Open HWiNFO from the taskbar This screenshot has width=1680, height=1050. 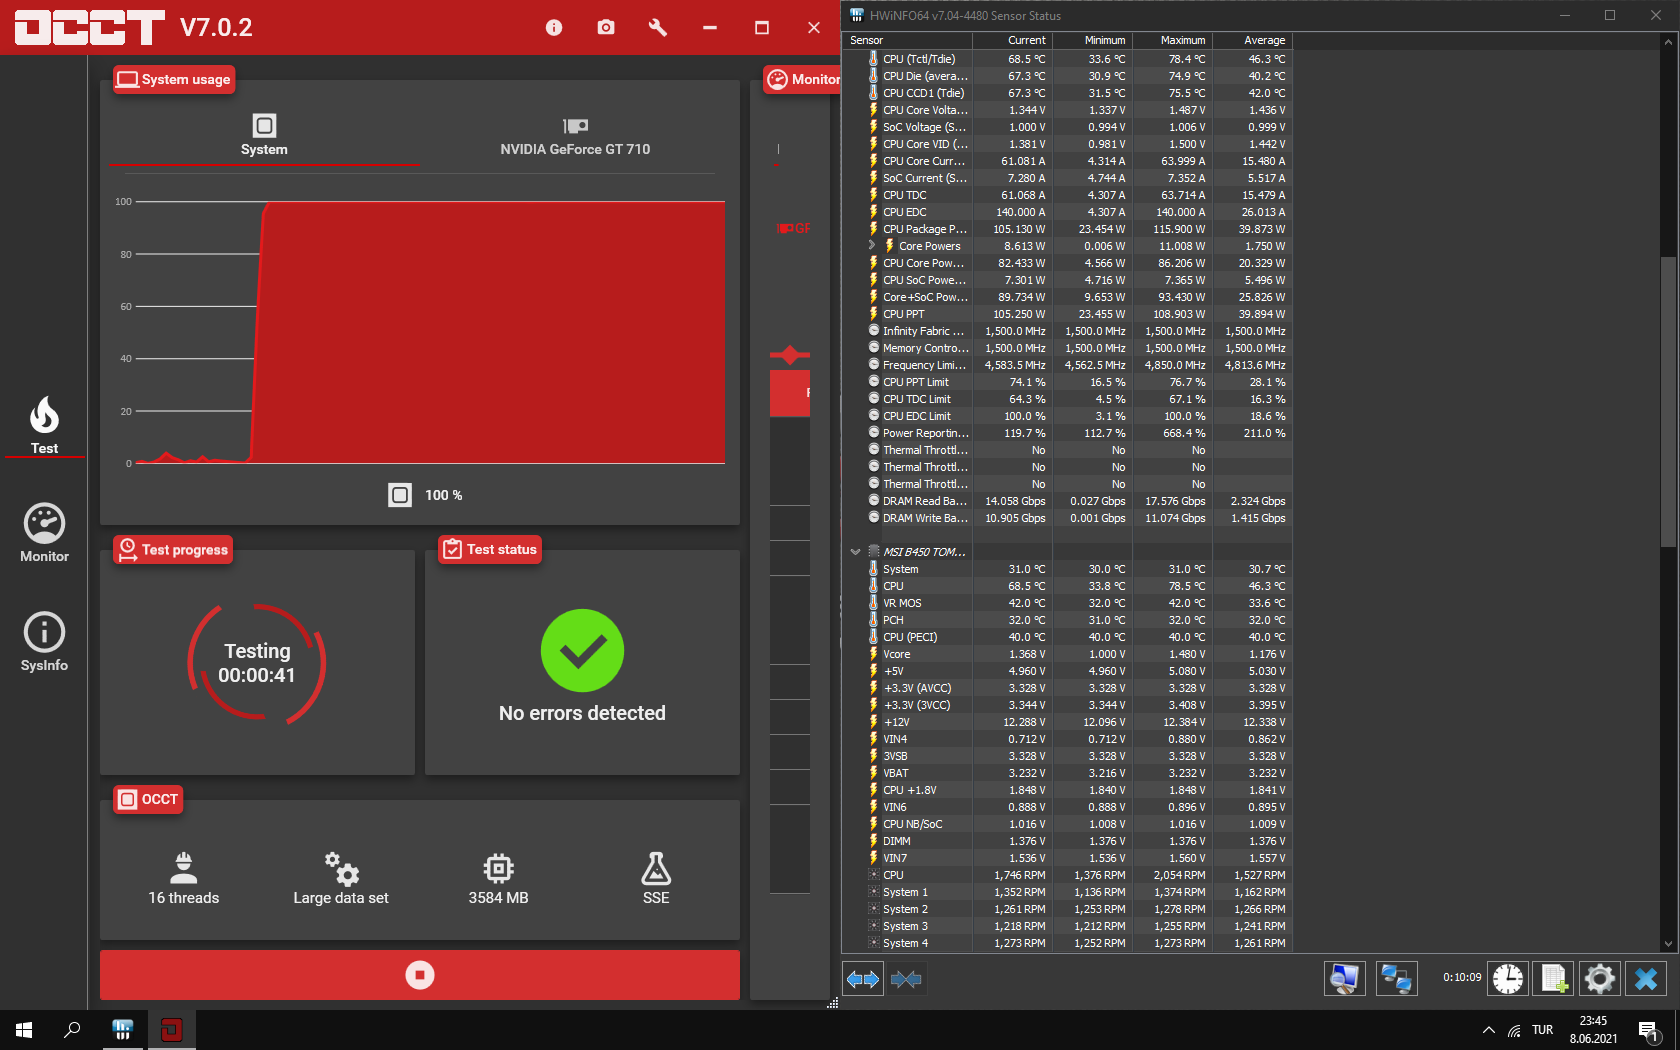tap(122, 1030)
